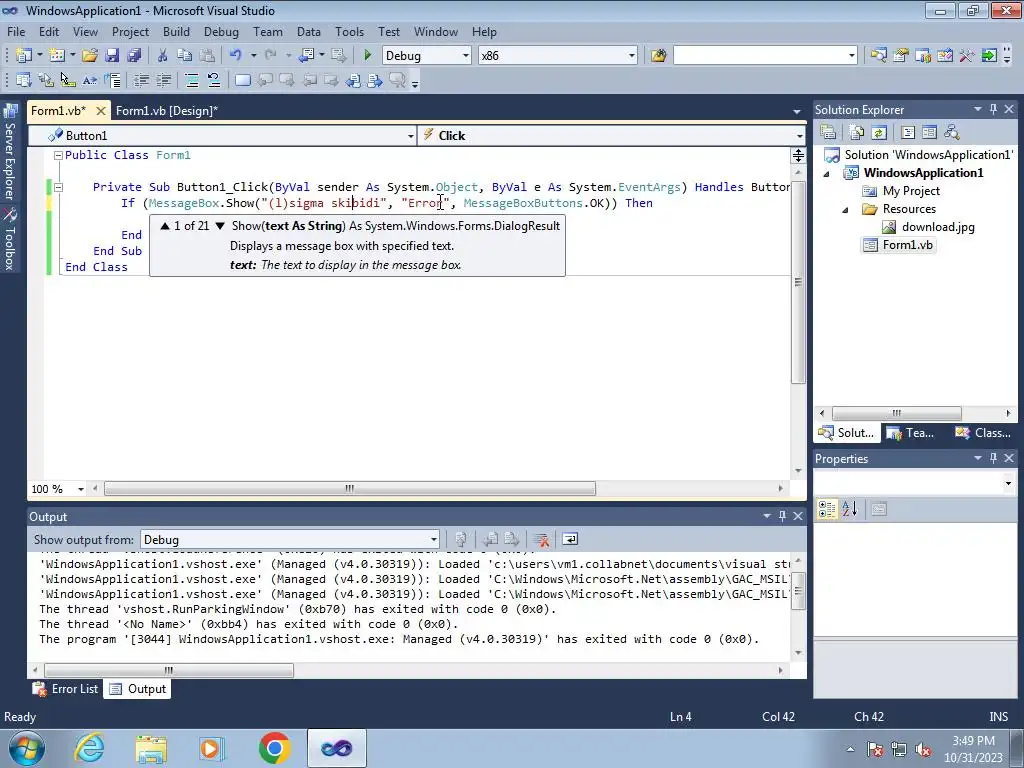Click View Class Diagram icon in Solution Explorer
1024x768 pixels.
(952, 133)
